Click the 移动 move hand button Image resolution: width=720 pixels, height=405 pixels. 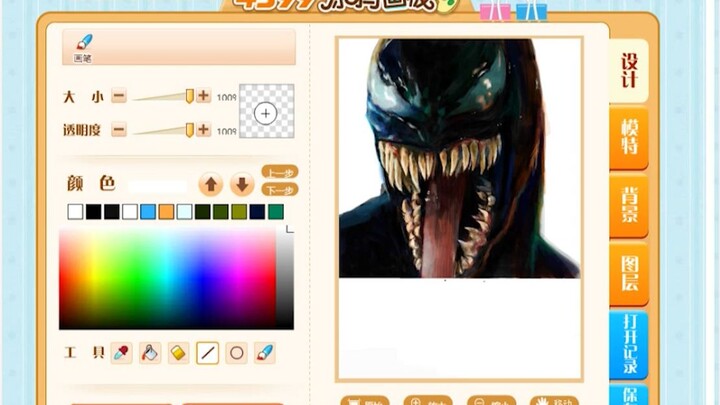point(554,400)
